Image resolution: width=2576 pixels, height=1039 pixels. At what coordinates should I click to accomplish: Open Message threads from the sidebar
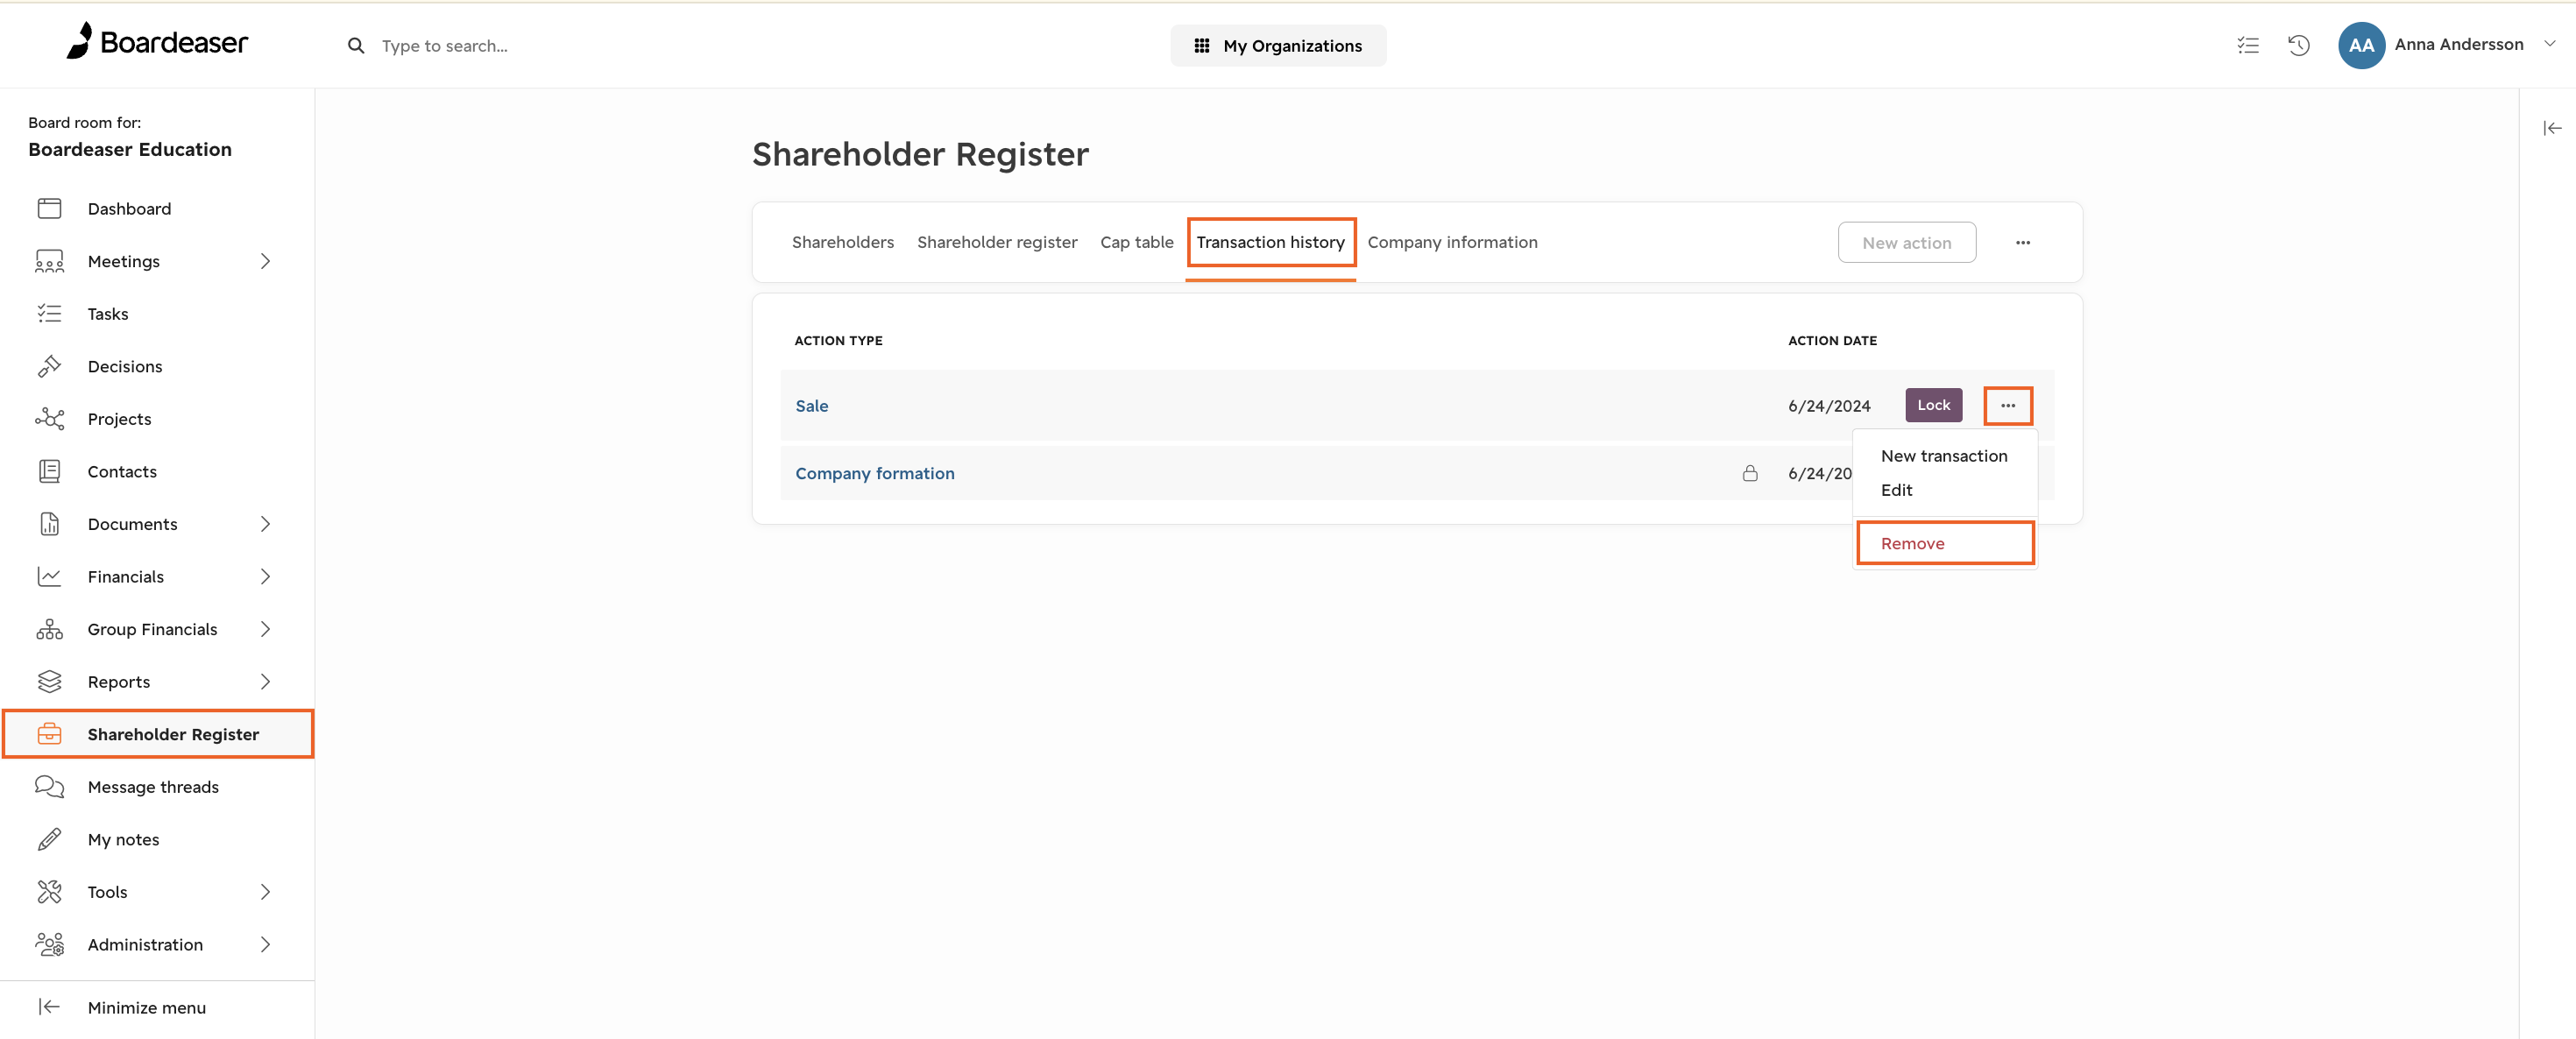[153, 786]
